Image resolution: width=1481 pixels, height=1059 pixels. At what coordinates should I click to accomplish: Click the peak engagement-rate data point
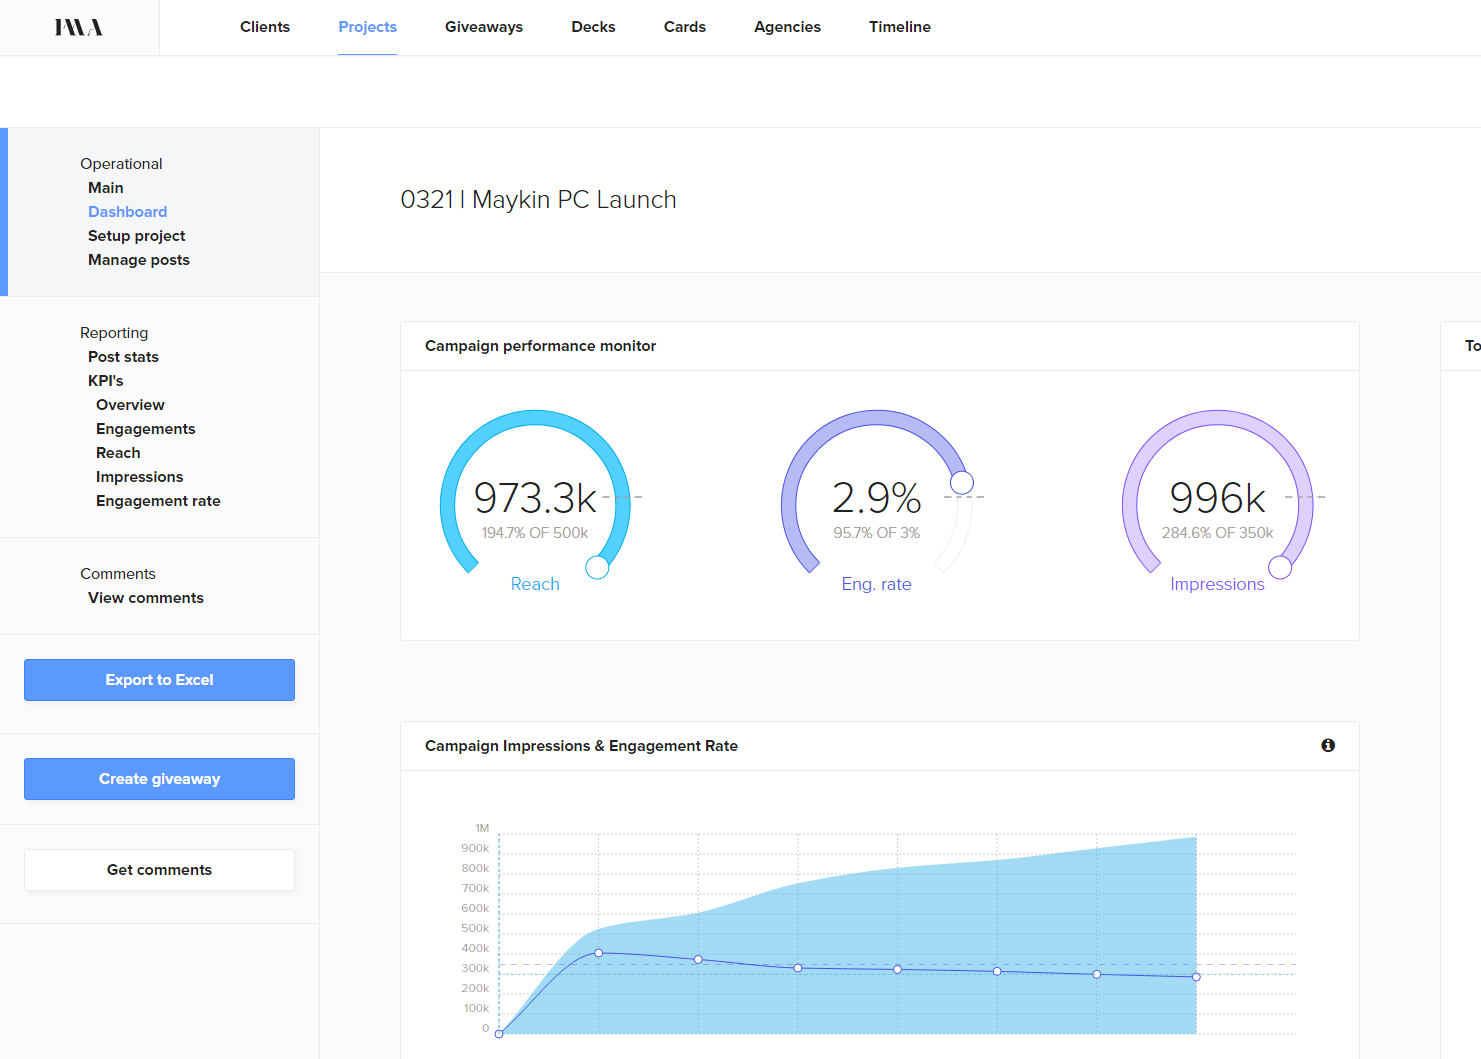599,953
